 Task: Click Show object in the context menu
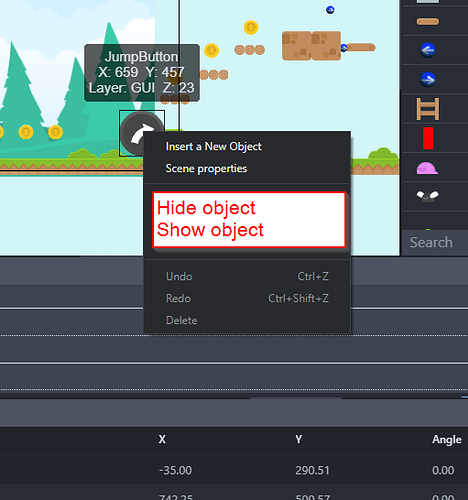(210, 230)
